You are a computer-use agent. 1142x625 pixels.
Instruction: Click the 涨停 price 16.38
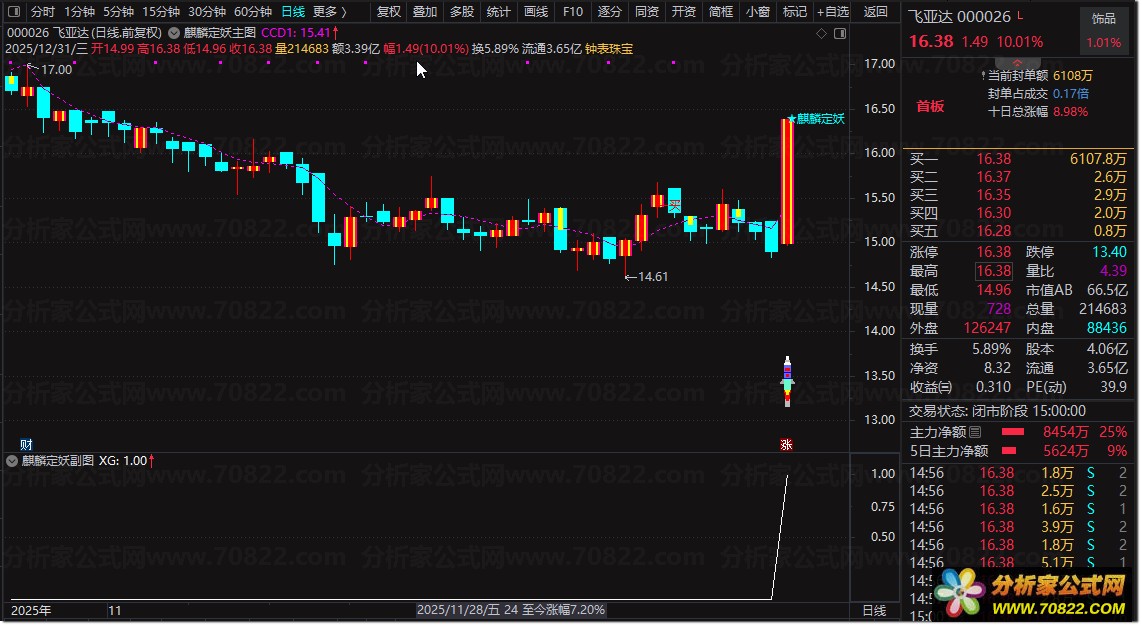[x=993, y=252]
